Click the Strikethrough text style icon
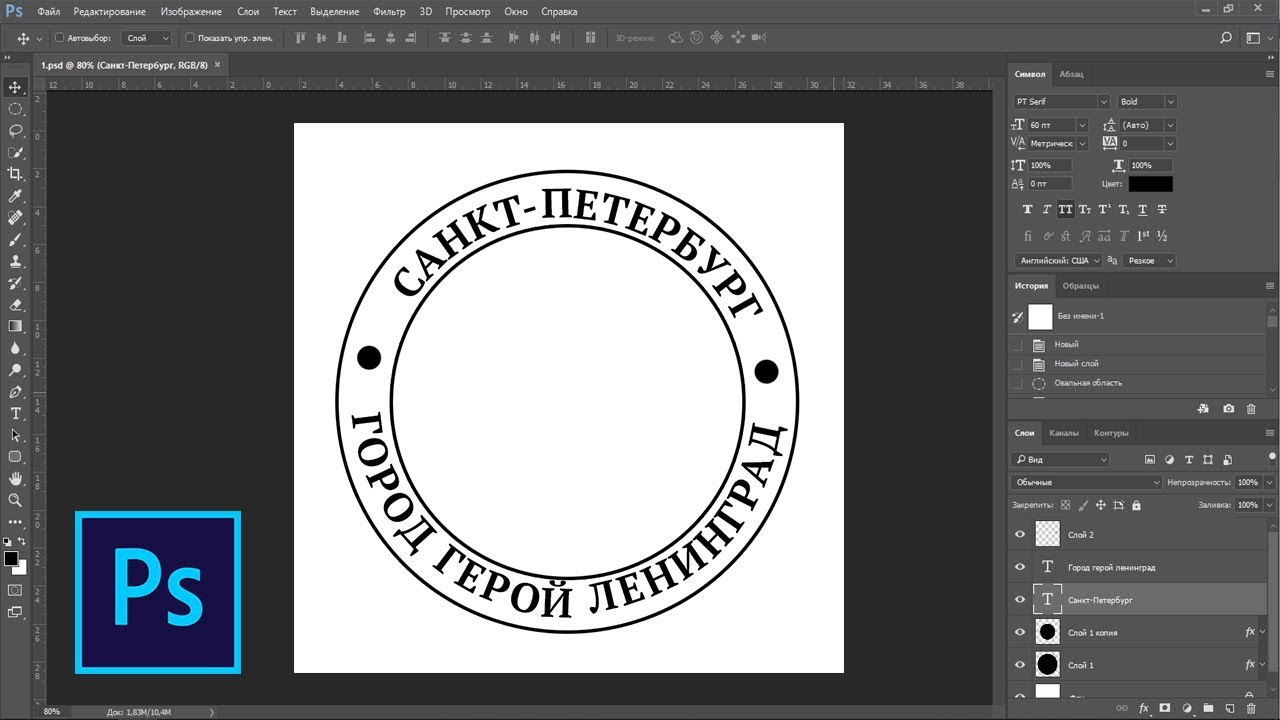The image size is (1280, 720). (x=1161, y=210)
